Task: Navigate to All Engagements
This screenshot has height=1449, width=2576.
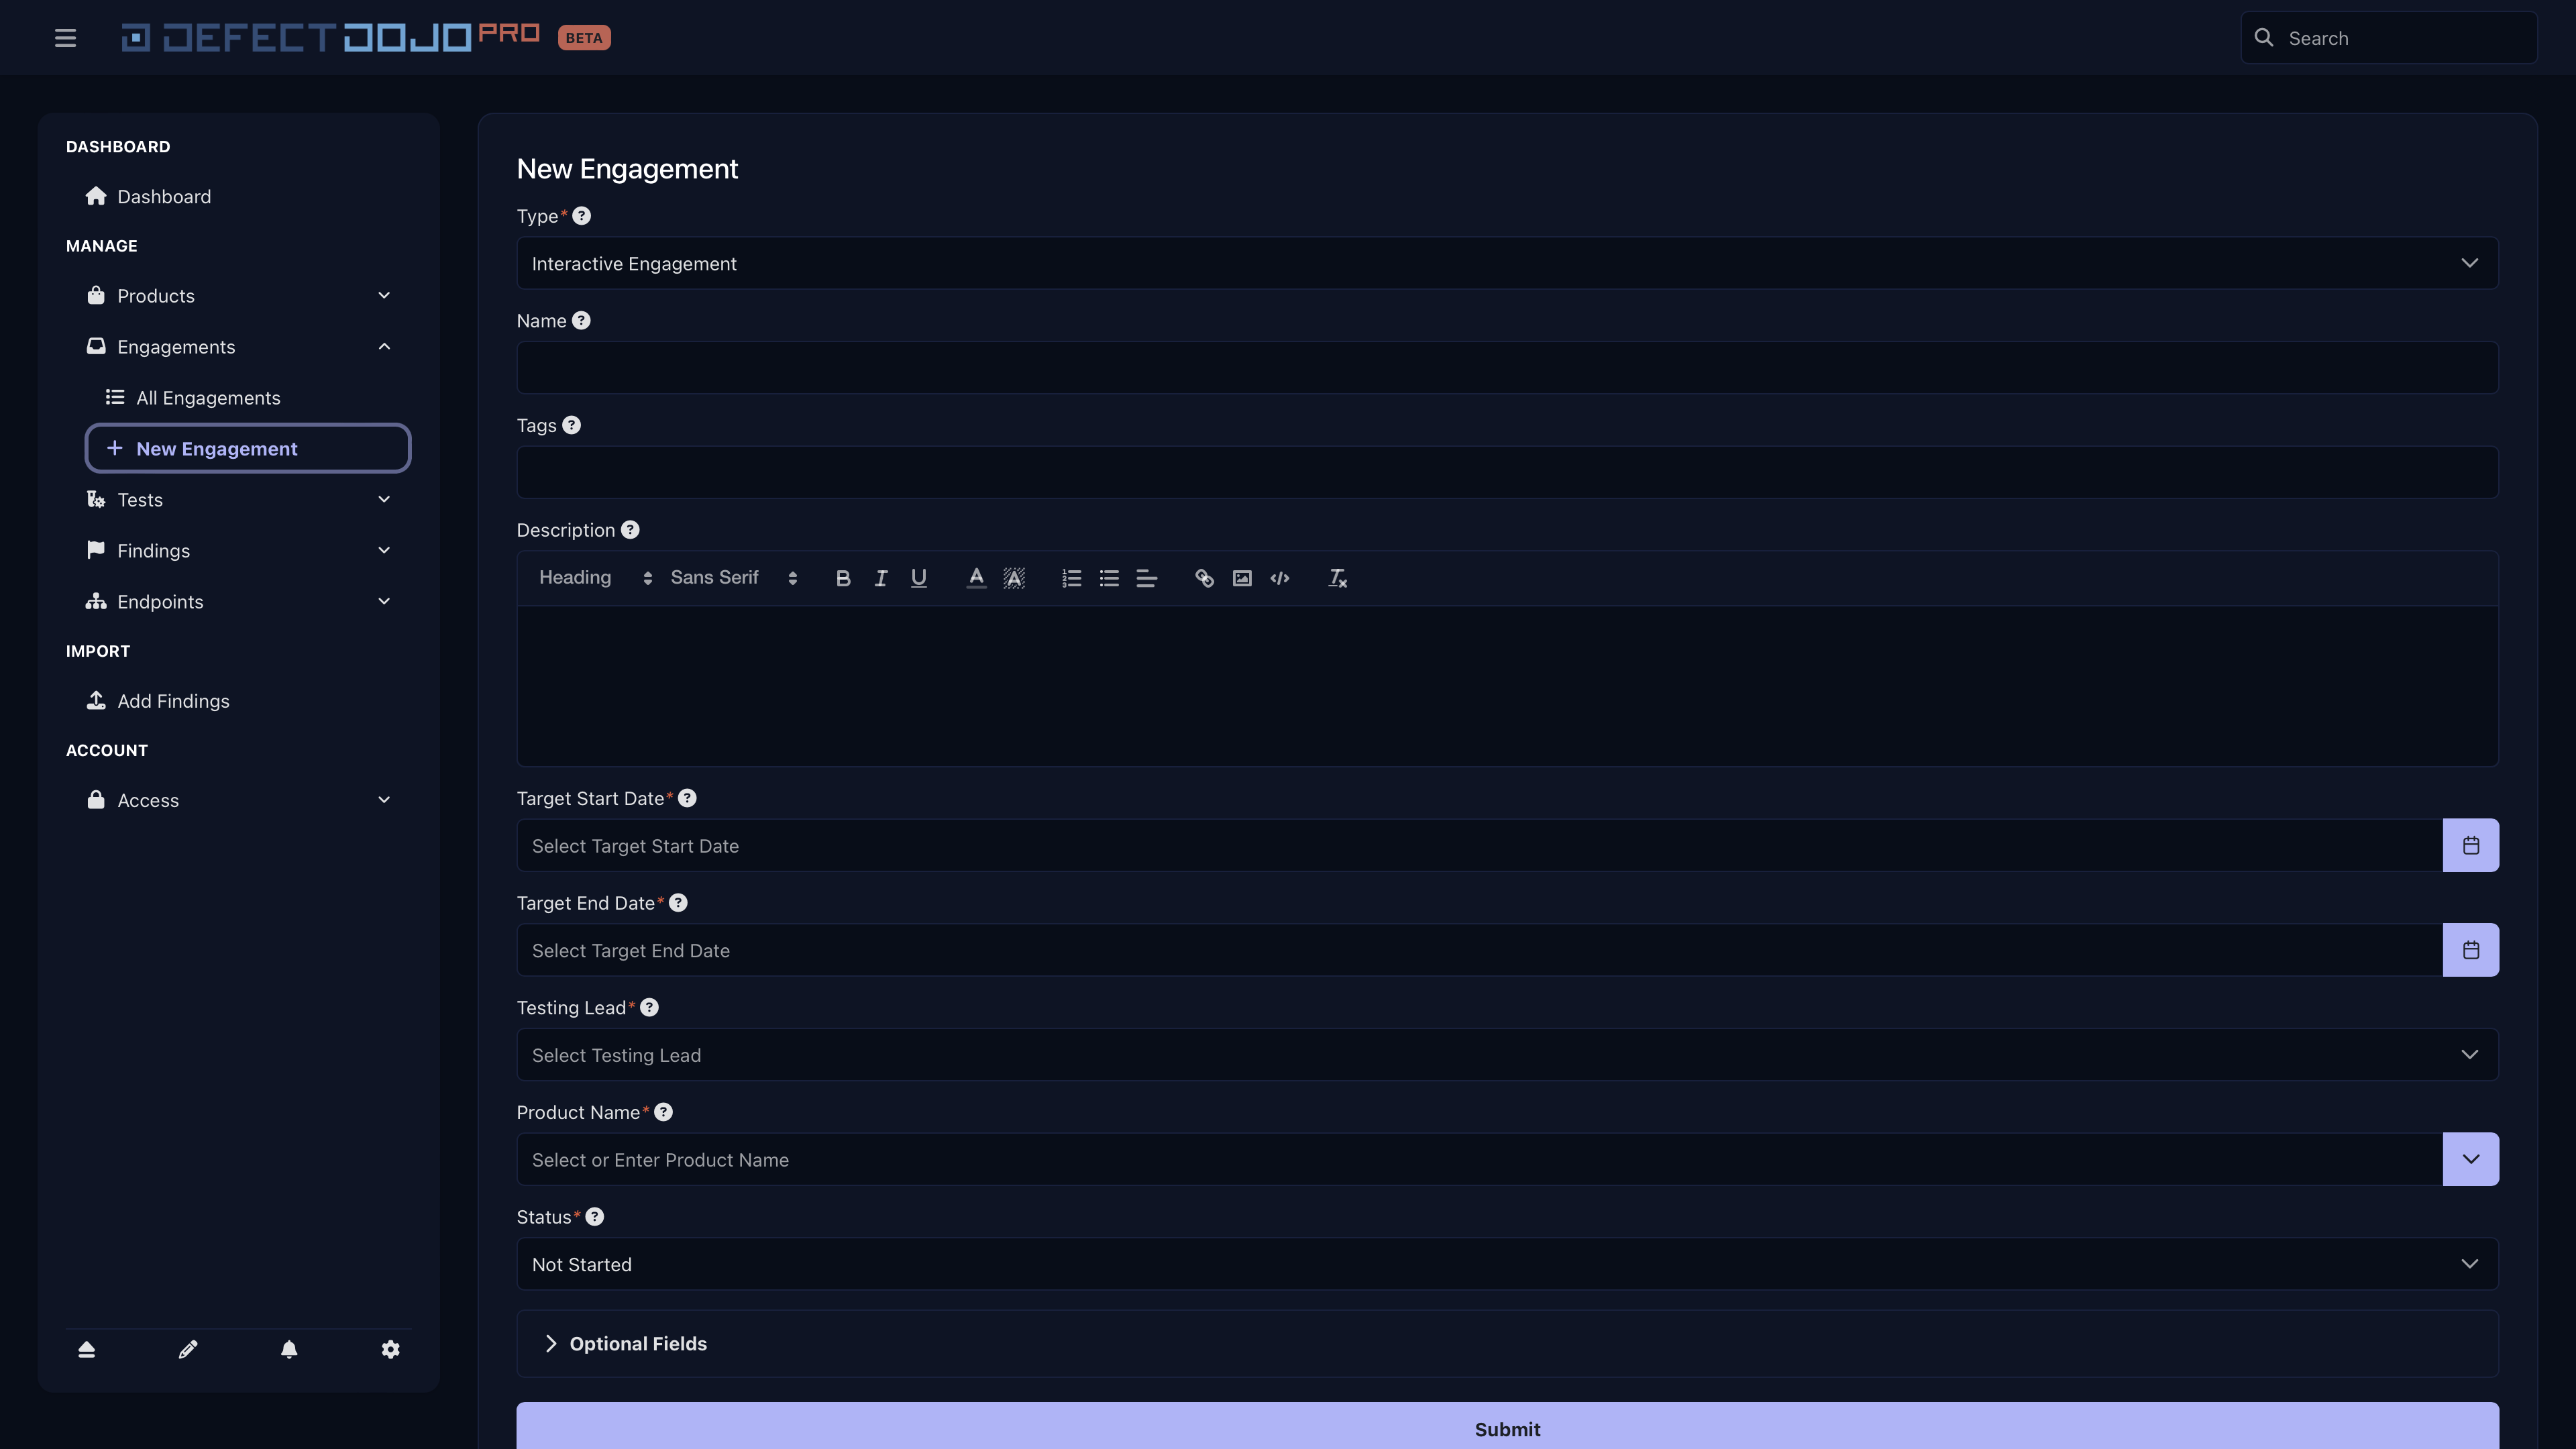Action: pos(207,397)
